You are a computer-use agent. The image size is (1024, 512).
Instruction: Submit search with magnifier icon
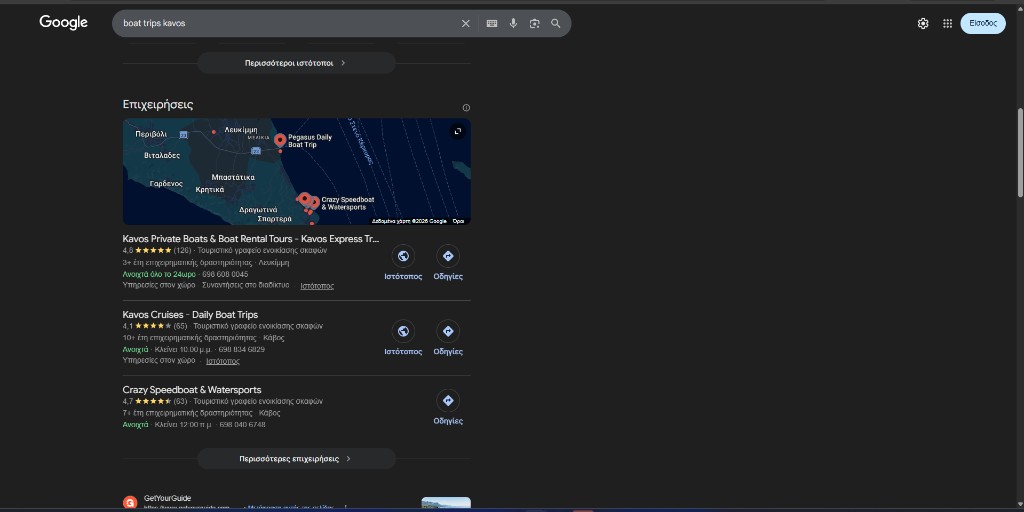556,24
